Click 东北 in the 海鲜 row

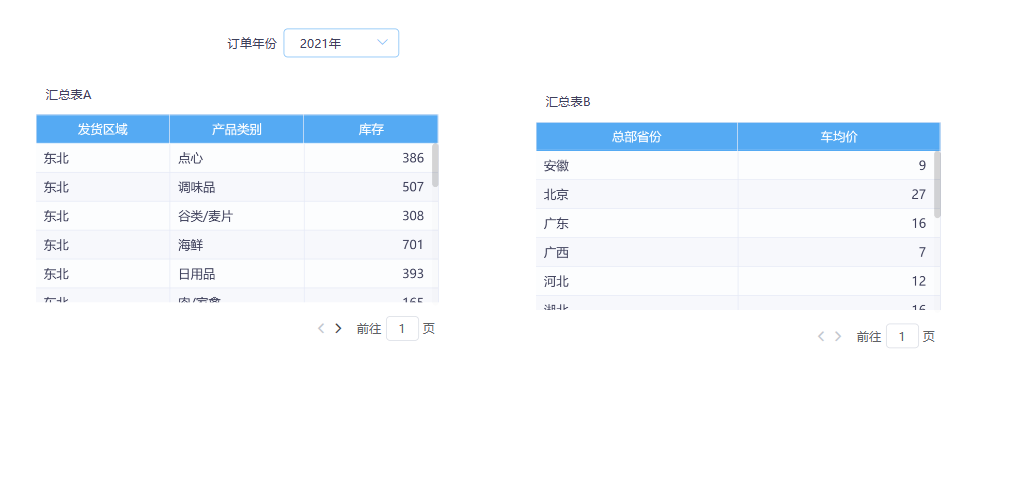56,245
